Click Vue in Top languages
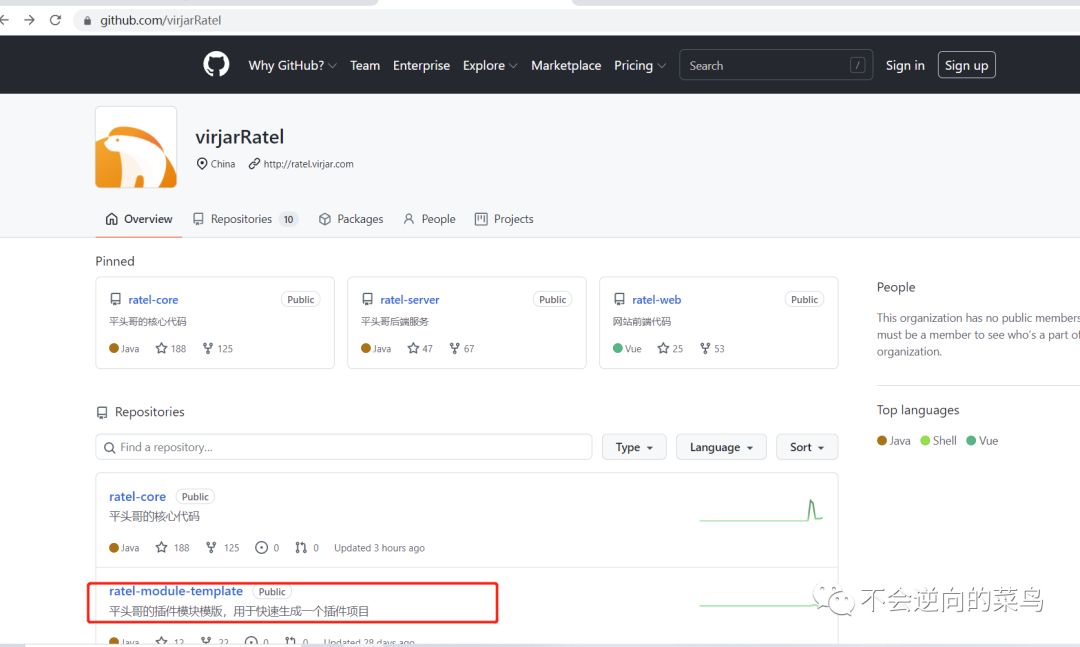The image size is (1080, 647). click(982, 441)
